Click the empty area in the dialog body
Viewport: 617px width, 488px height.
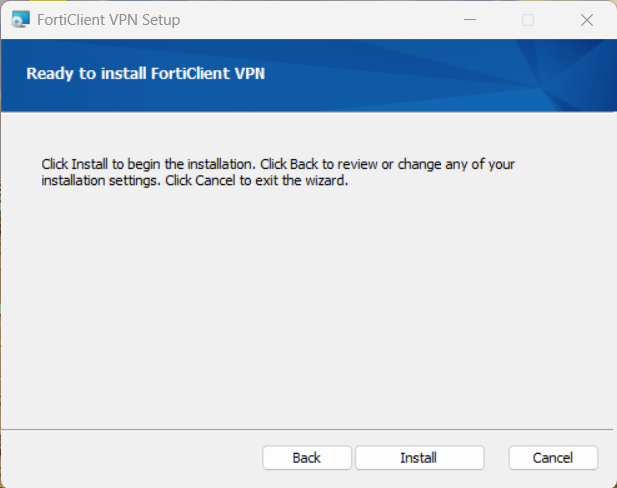coord(300,300)
